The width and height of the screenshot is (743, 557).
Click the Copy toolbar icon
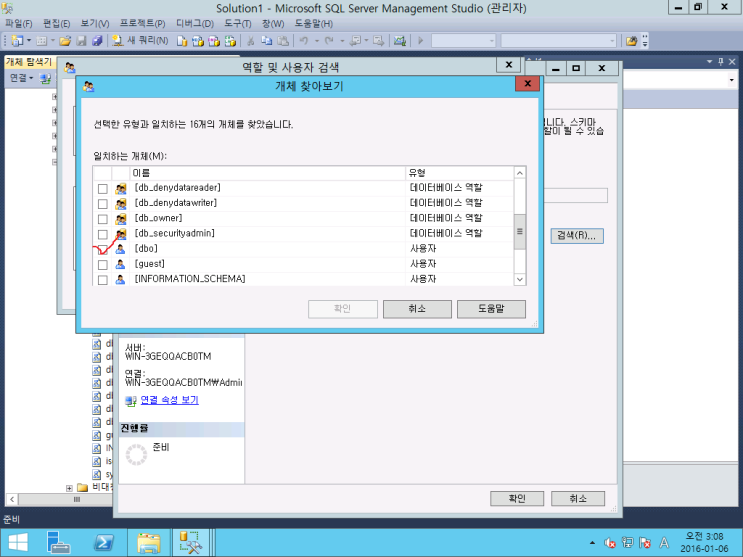click(267, 41)
